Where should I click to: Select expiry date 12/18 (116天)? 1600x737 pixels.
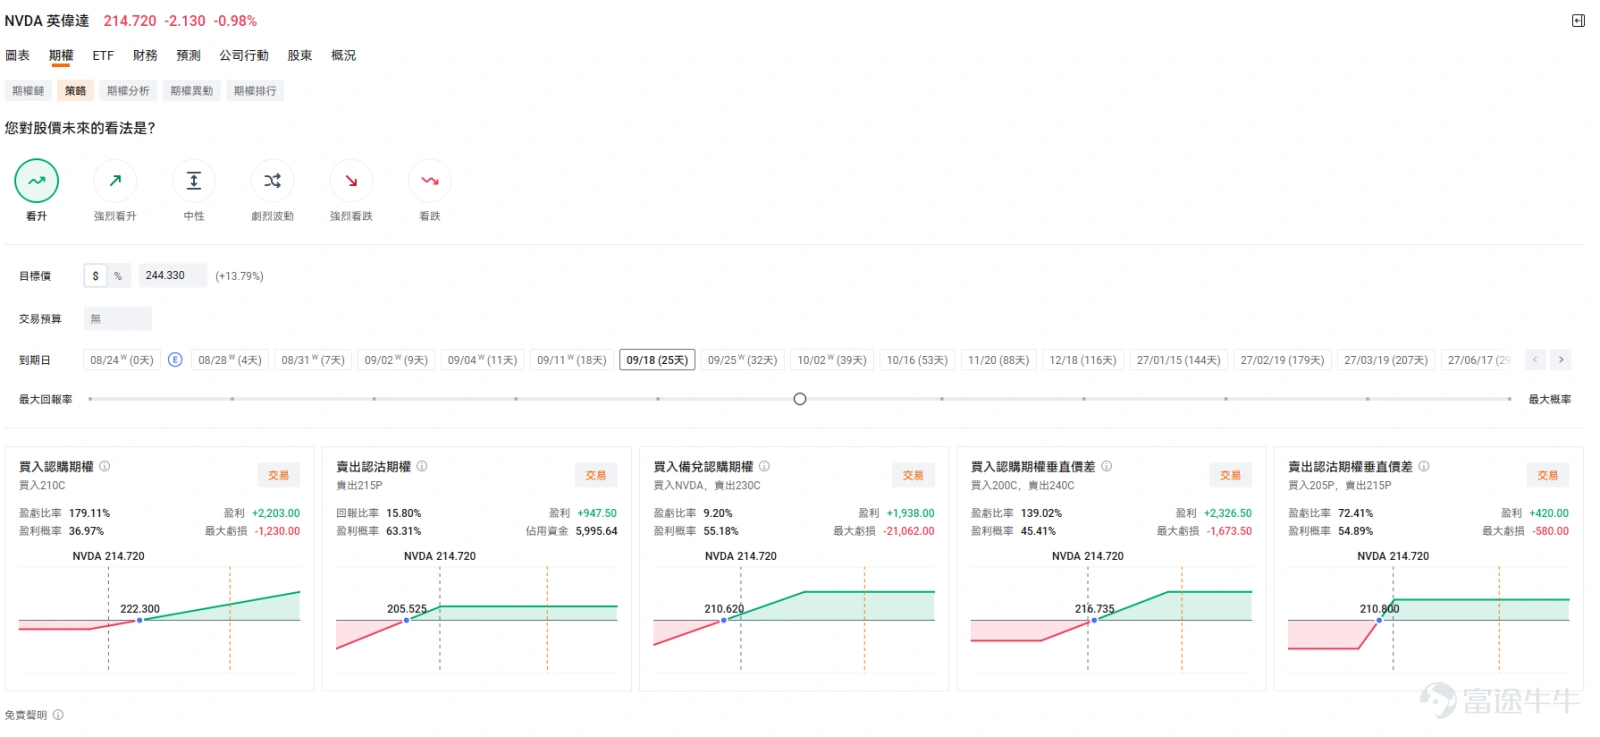pos(1083,360)
